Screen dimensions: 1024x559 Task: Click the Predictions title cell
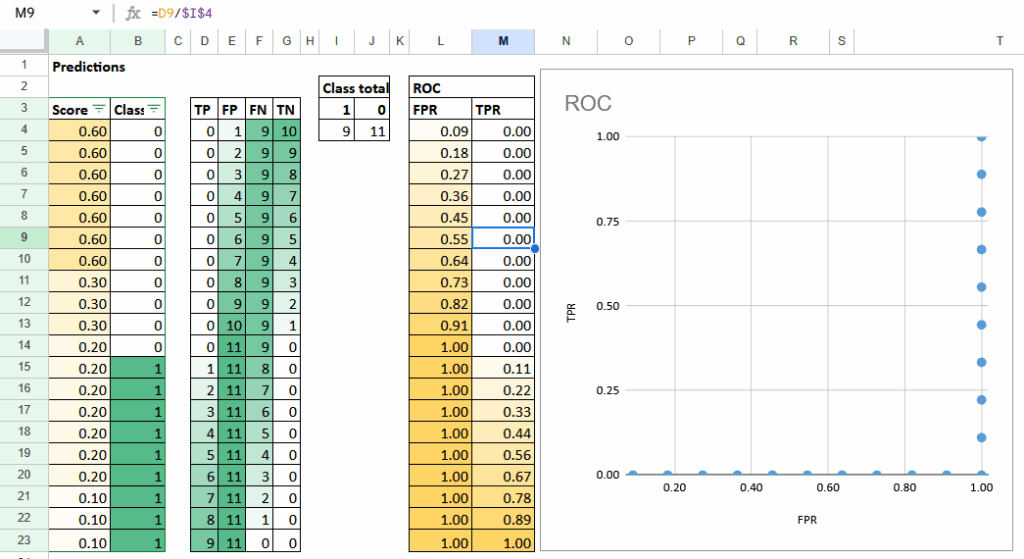click(x=89, y=67)
